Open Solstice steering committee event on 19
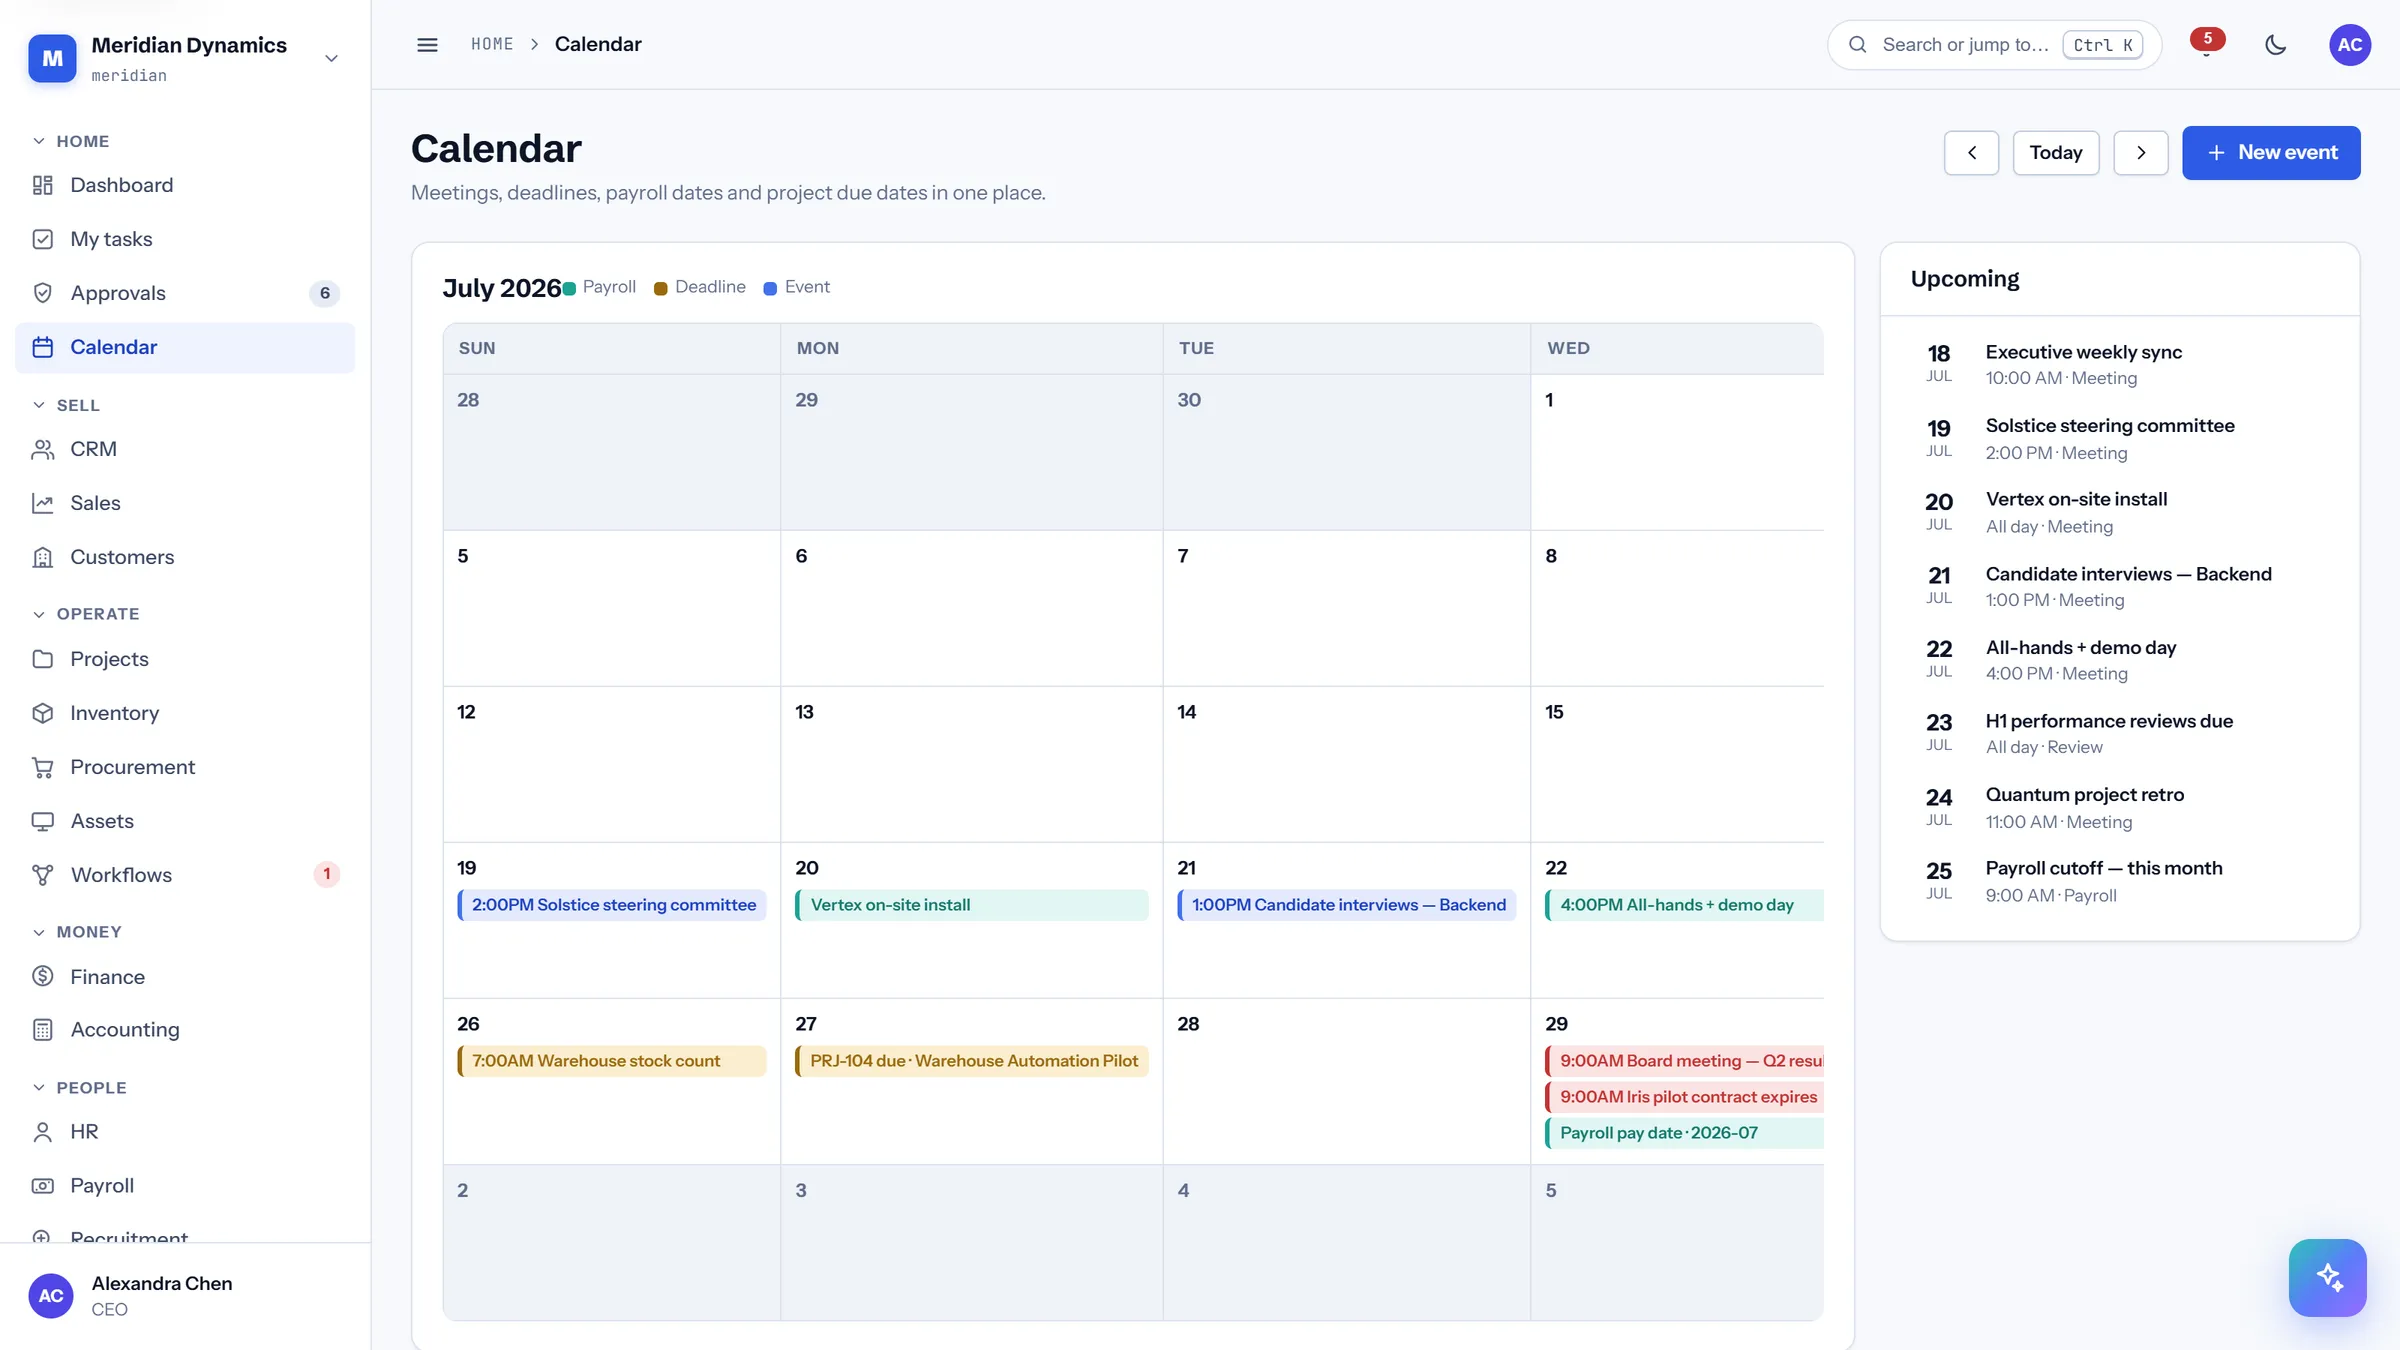 [x=611, y=905]
